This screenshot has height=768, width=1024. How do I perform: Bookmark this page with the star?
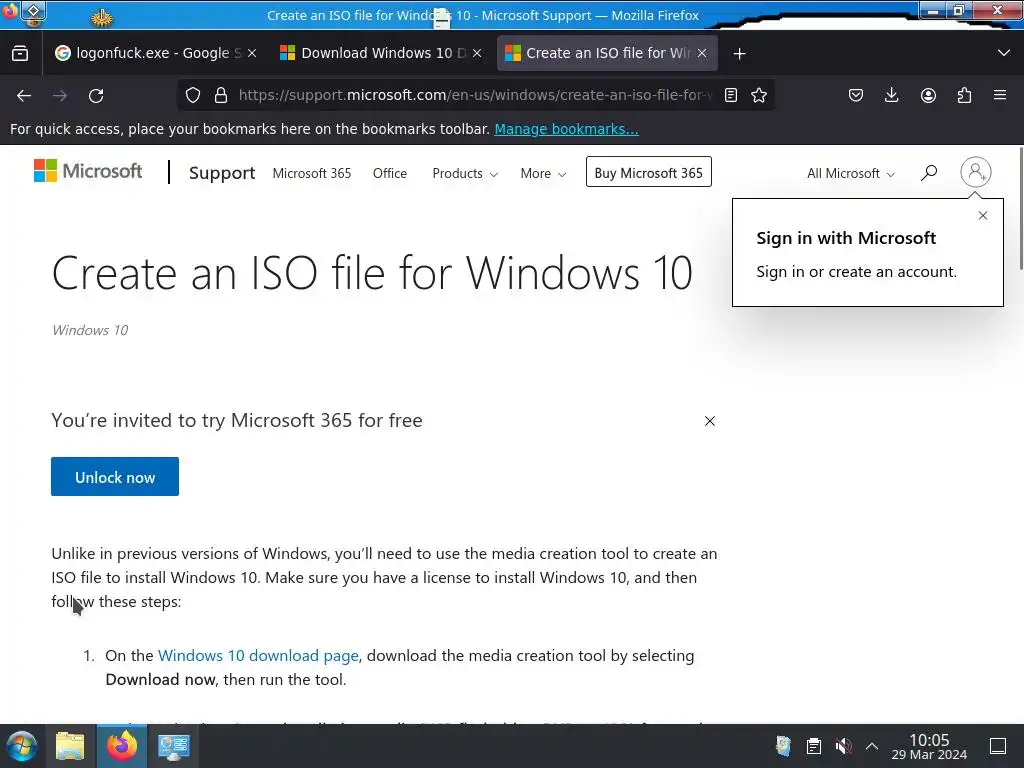pyautogui.click(x=759, y=95)
